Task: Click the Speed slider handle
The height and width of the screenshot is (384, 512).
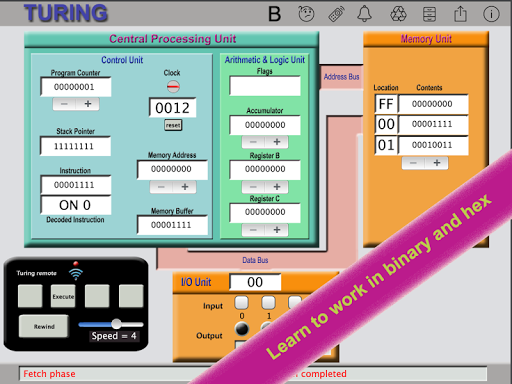Action: click(x=116, y=324)
